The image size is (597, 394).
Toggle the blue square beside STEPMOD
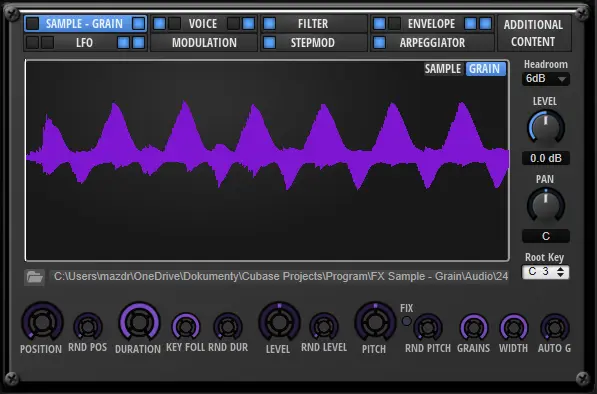click(x=270, y=43)
